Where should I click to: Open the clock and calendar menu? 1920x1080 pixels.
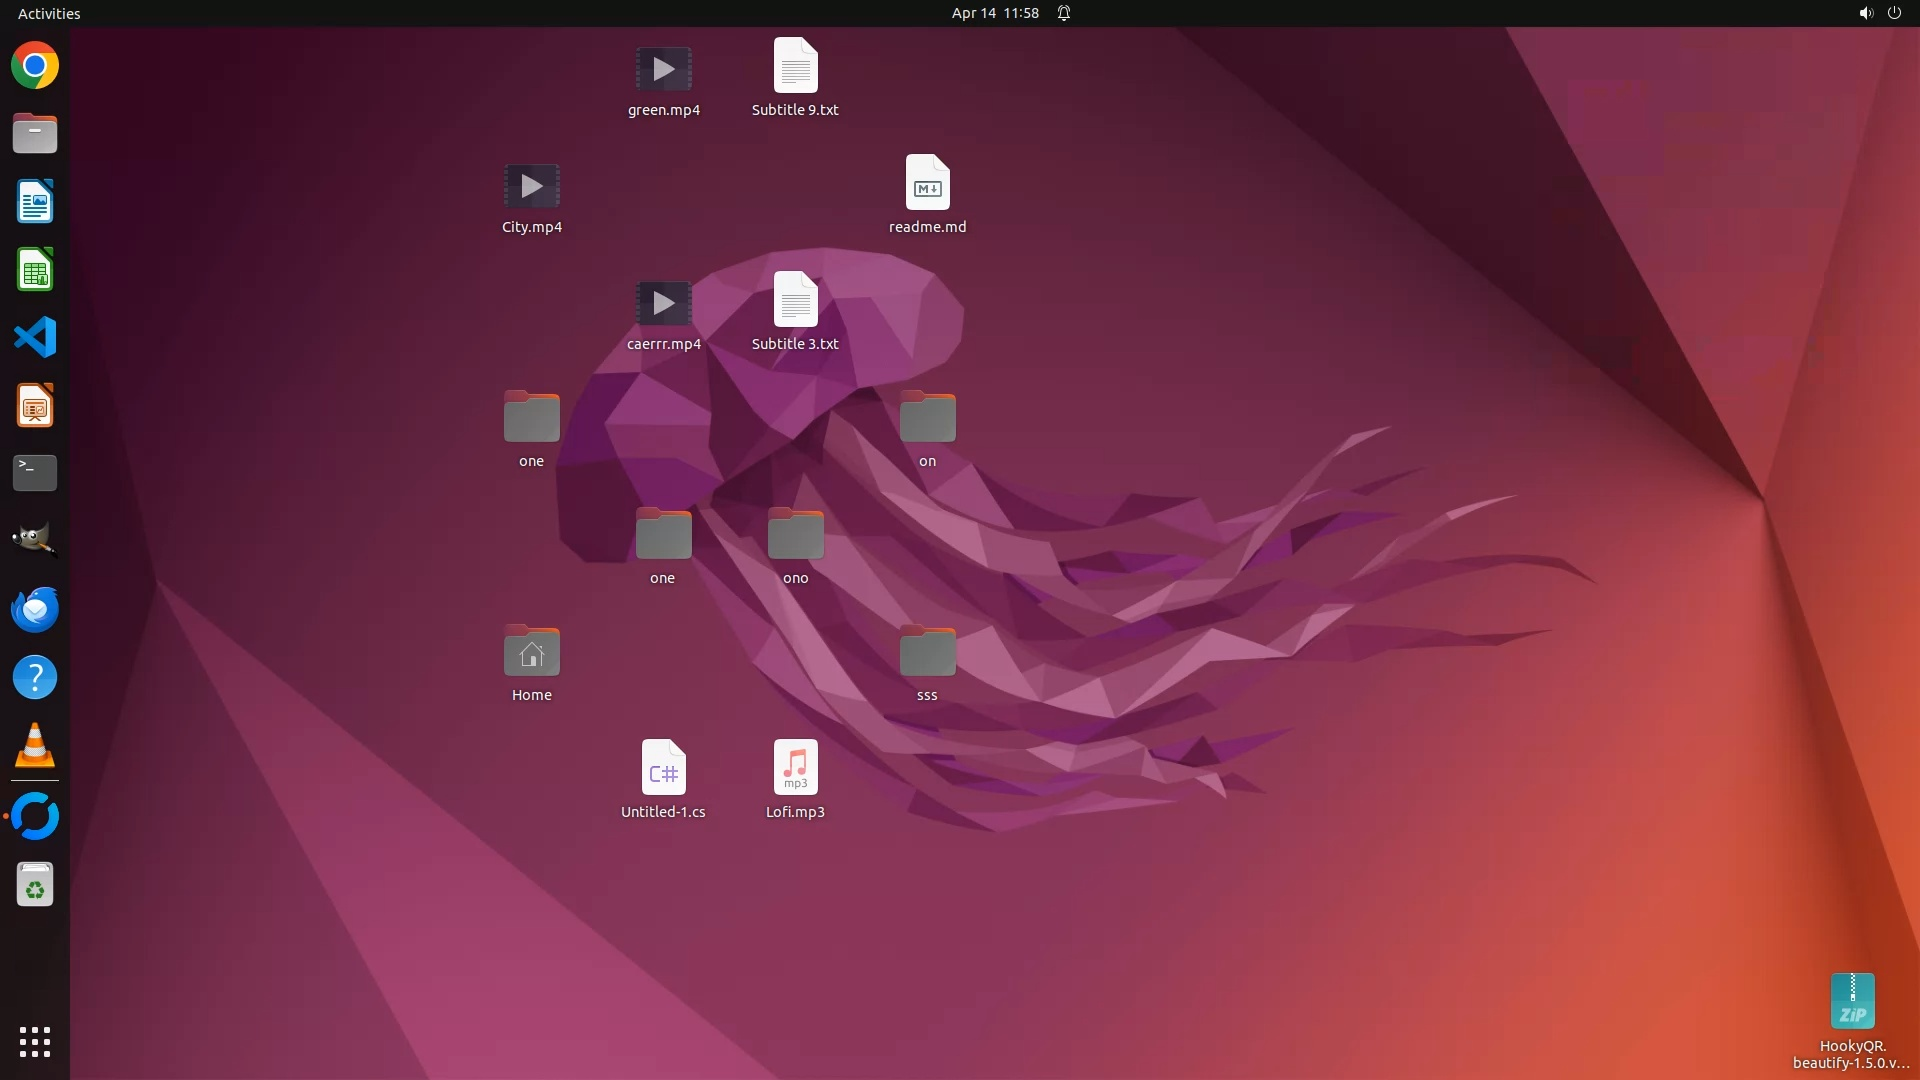click(994, 13)
